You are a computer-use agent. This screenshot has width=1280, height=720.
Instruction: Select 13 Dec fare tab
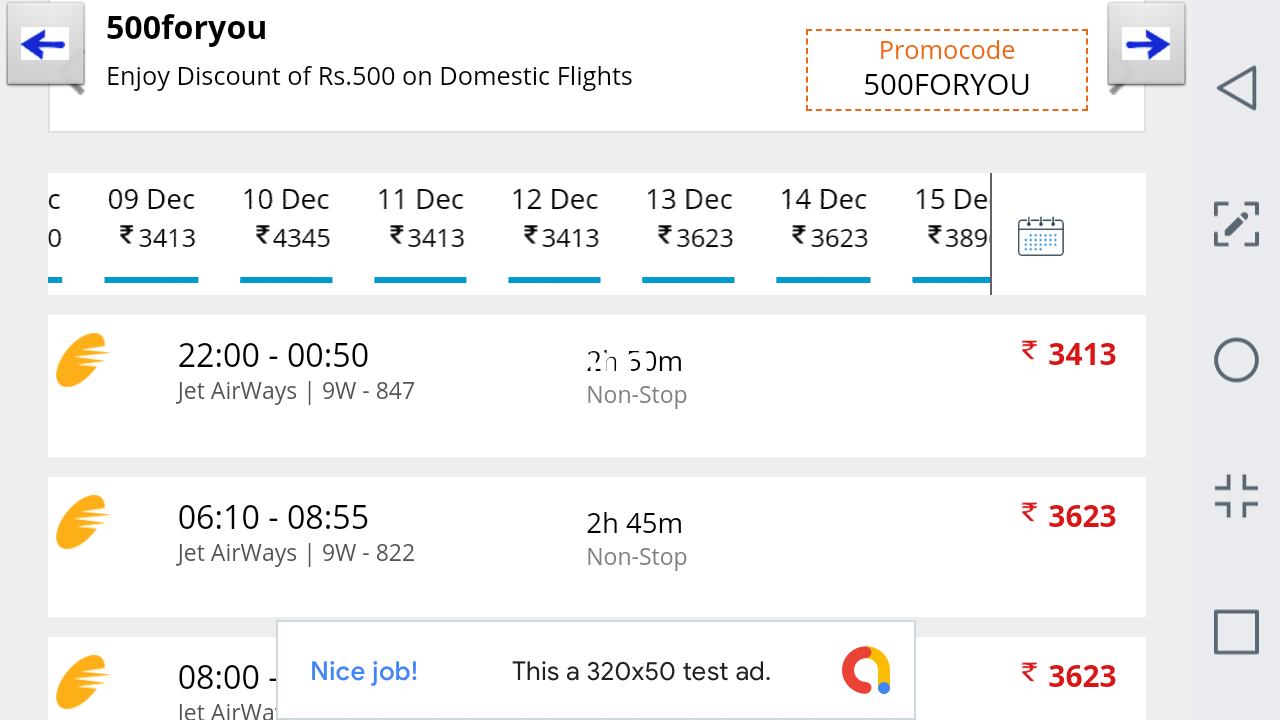[689, 220]
